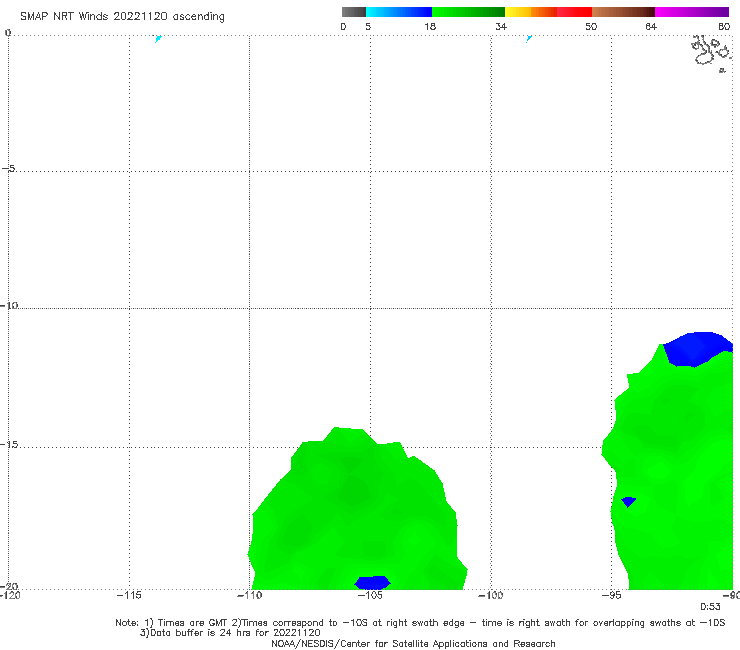Click the '-10' latitude axis label

tap(9, 305)
